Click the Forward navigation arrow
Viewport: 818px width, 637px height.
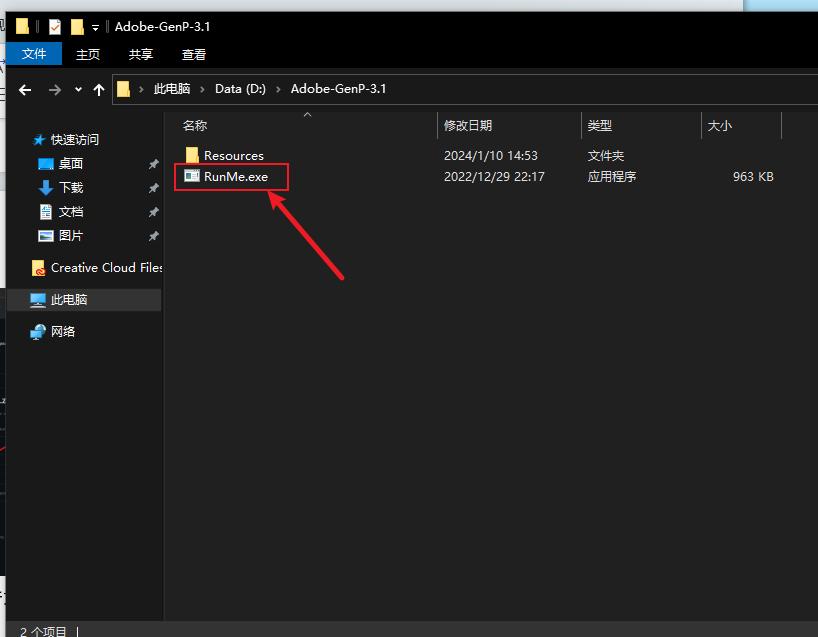click(x=54, y=90)
